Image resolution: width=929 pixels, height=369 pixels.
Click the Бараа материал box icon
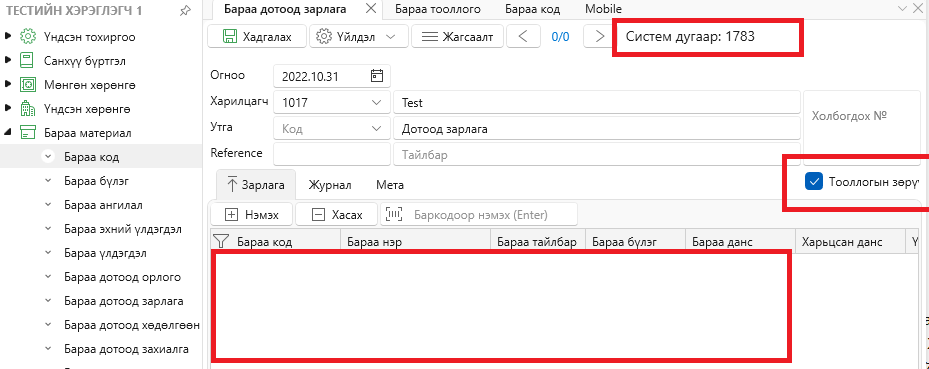[x=28, y=133]
